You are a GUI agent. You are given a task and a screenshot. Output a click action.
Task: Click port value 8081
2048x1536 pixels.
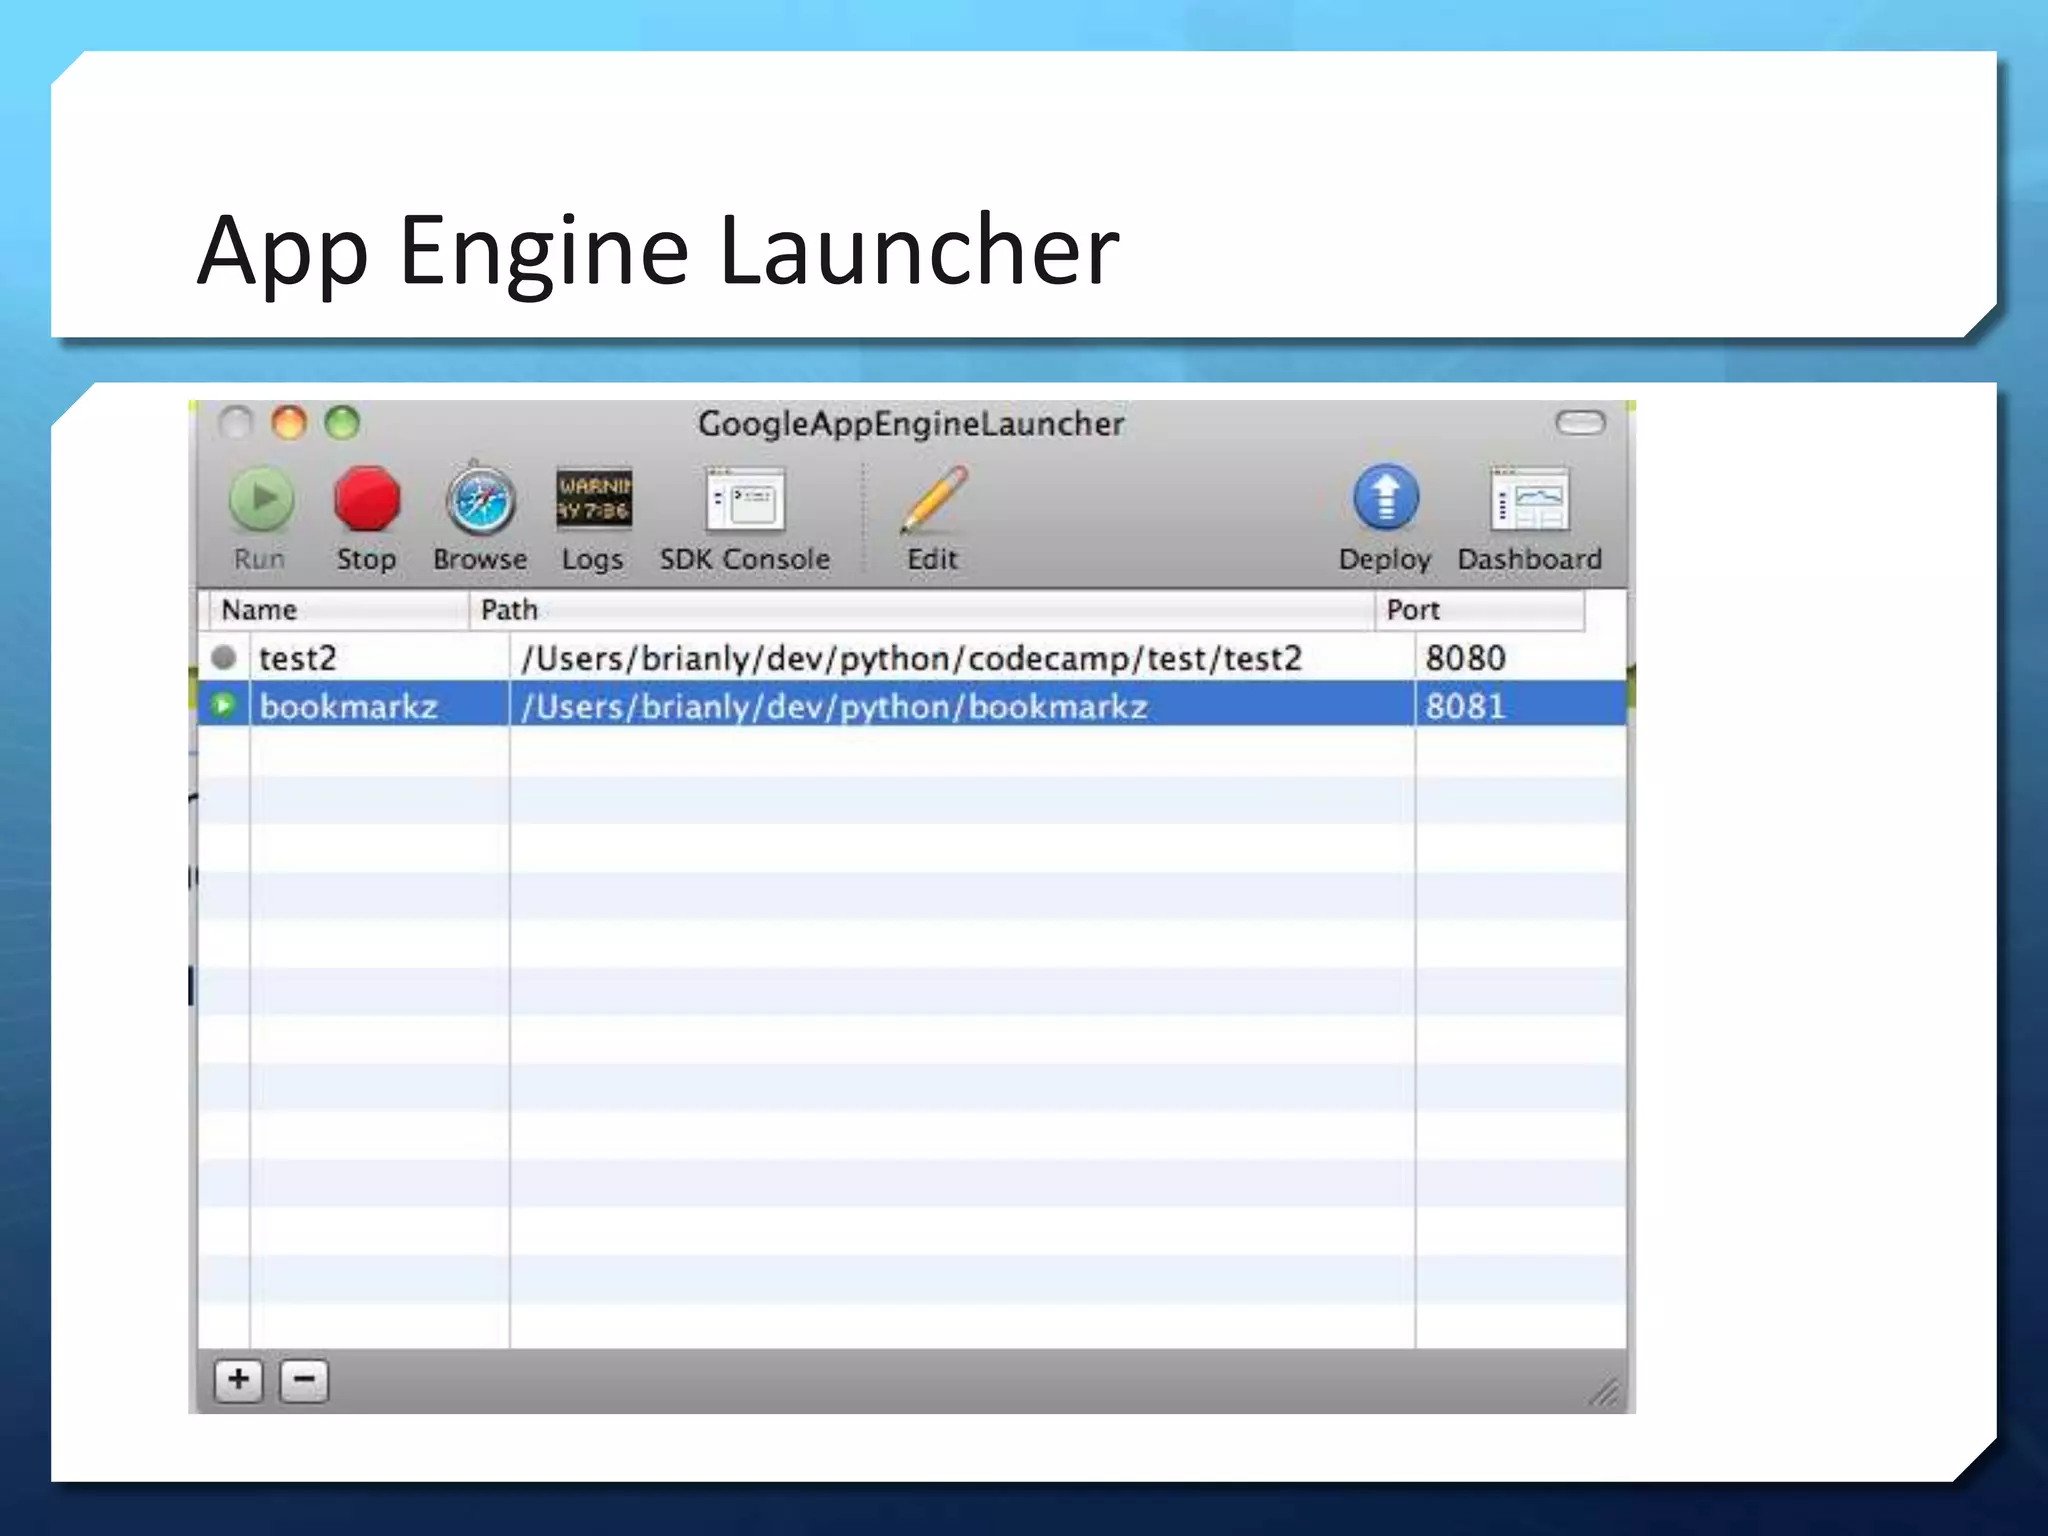click(1465, 707)
